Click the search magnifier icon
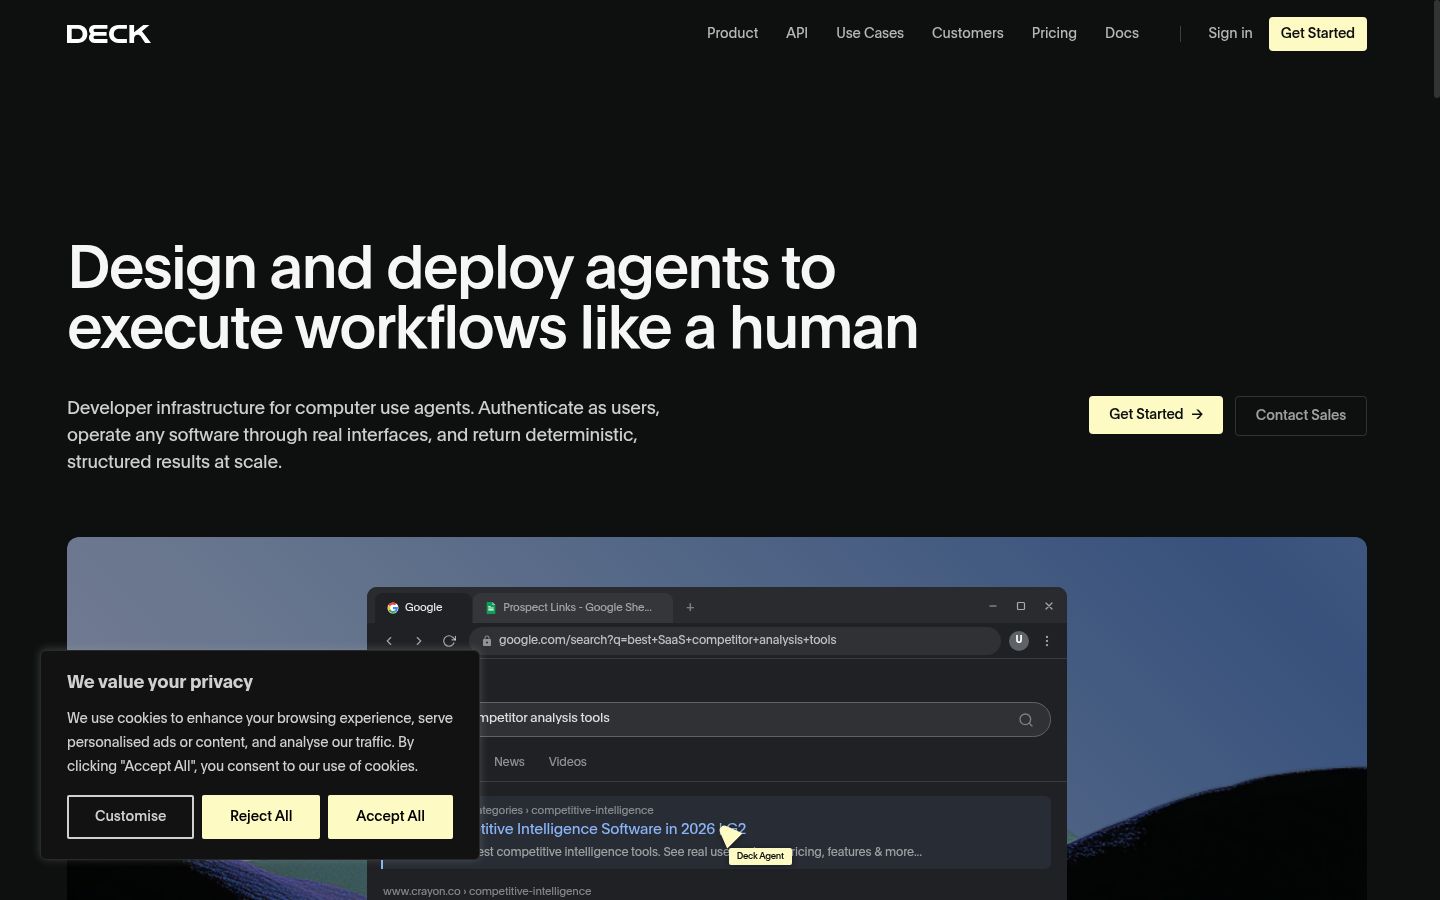This screenshot has width=1440, height=900. click(x=1026, y=720)
